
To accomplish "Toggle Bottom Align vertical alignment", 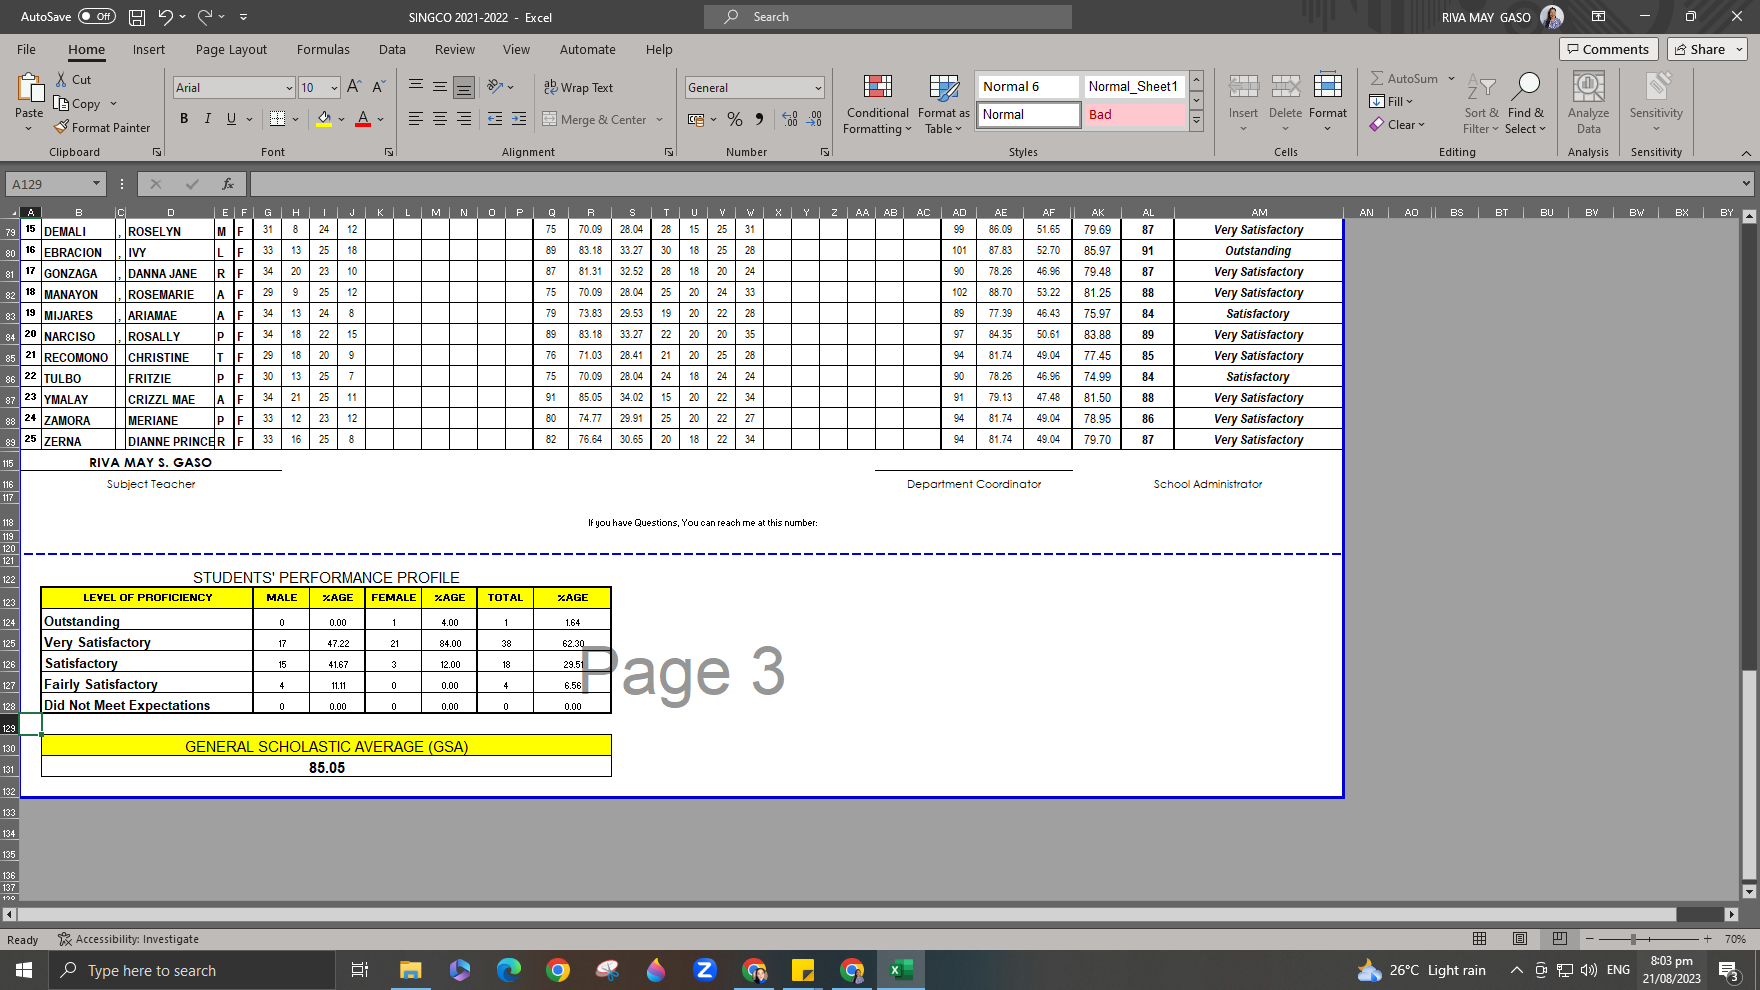I will 464,87.
